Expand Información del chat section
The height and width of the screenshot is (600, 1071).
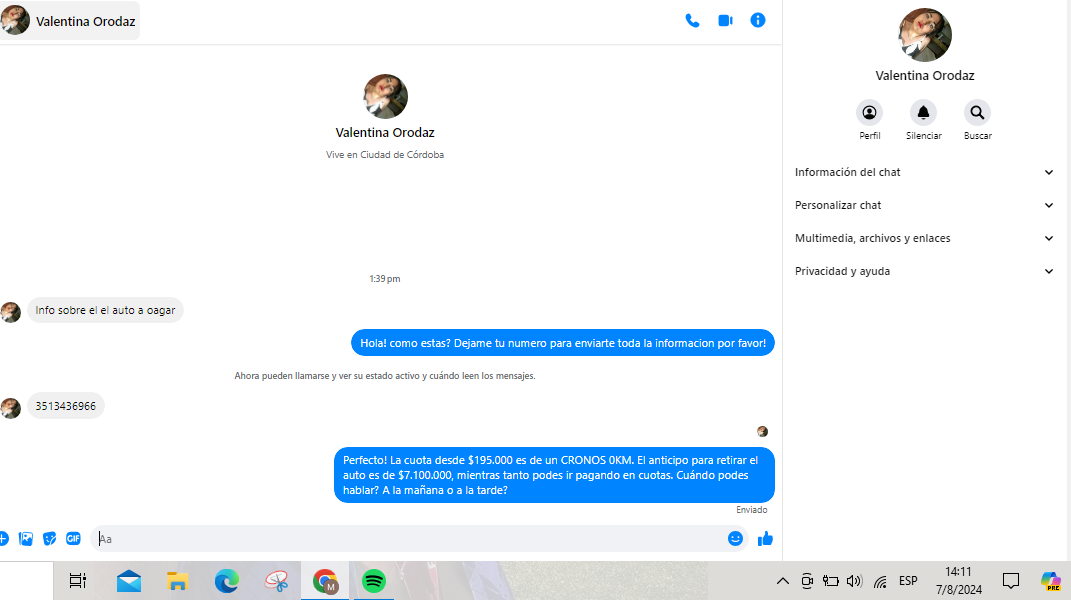(925, 172)
